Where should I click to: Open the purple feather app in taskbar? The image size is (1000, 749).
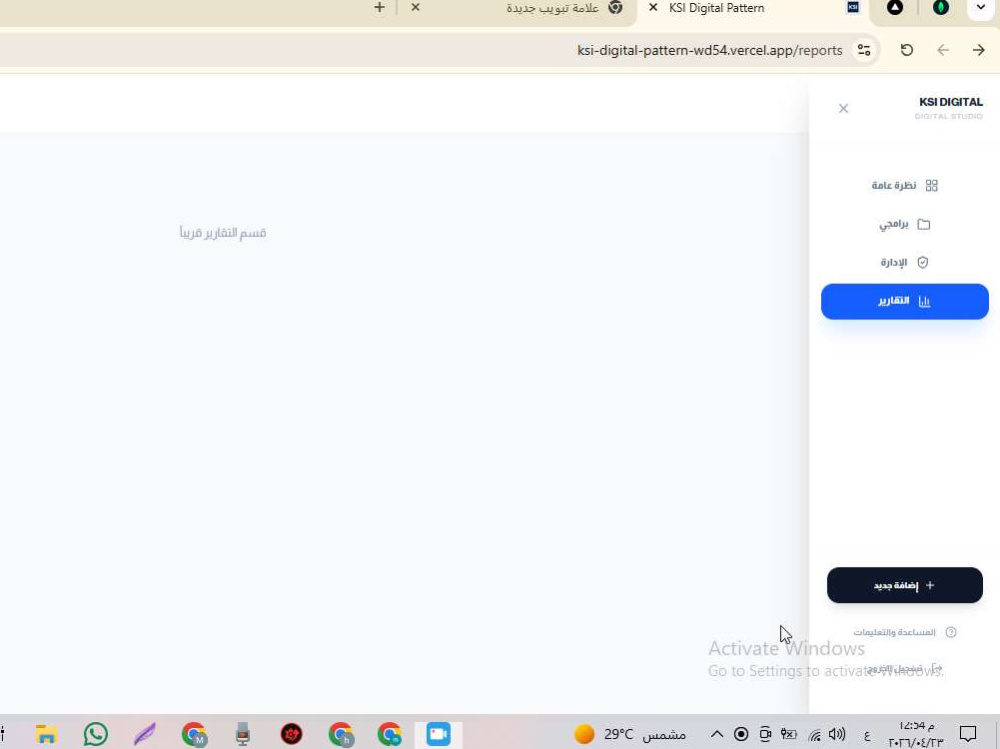(145, 734)
